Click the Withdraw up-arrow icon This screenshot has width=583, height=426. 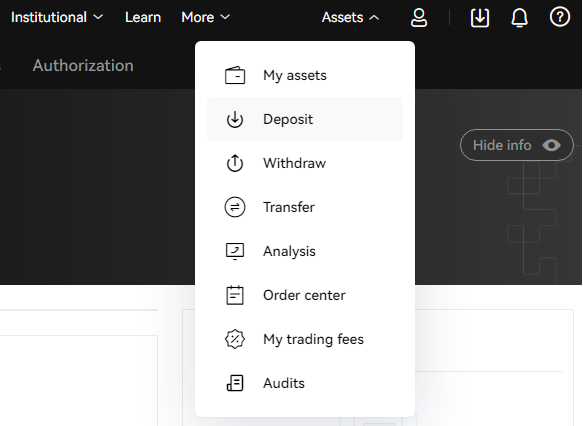235,163
